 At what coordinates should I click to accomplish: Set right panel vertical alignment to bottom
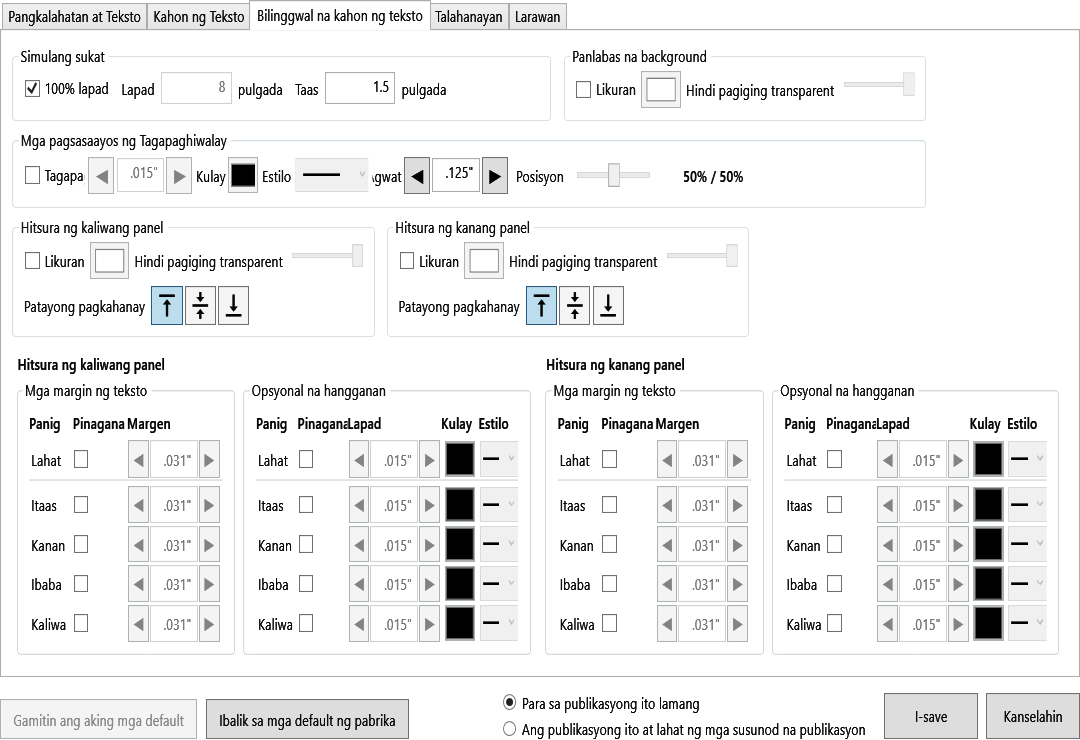[608, 305]
